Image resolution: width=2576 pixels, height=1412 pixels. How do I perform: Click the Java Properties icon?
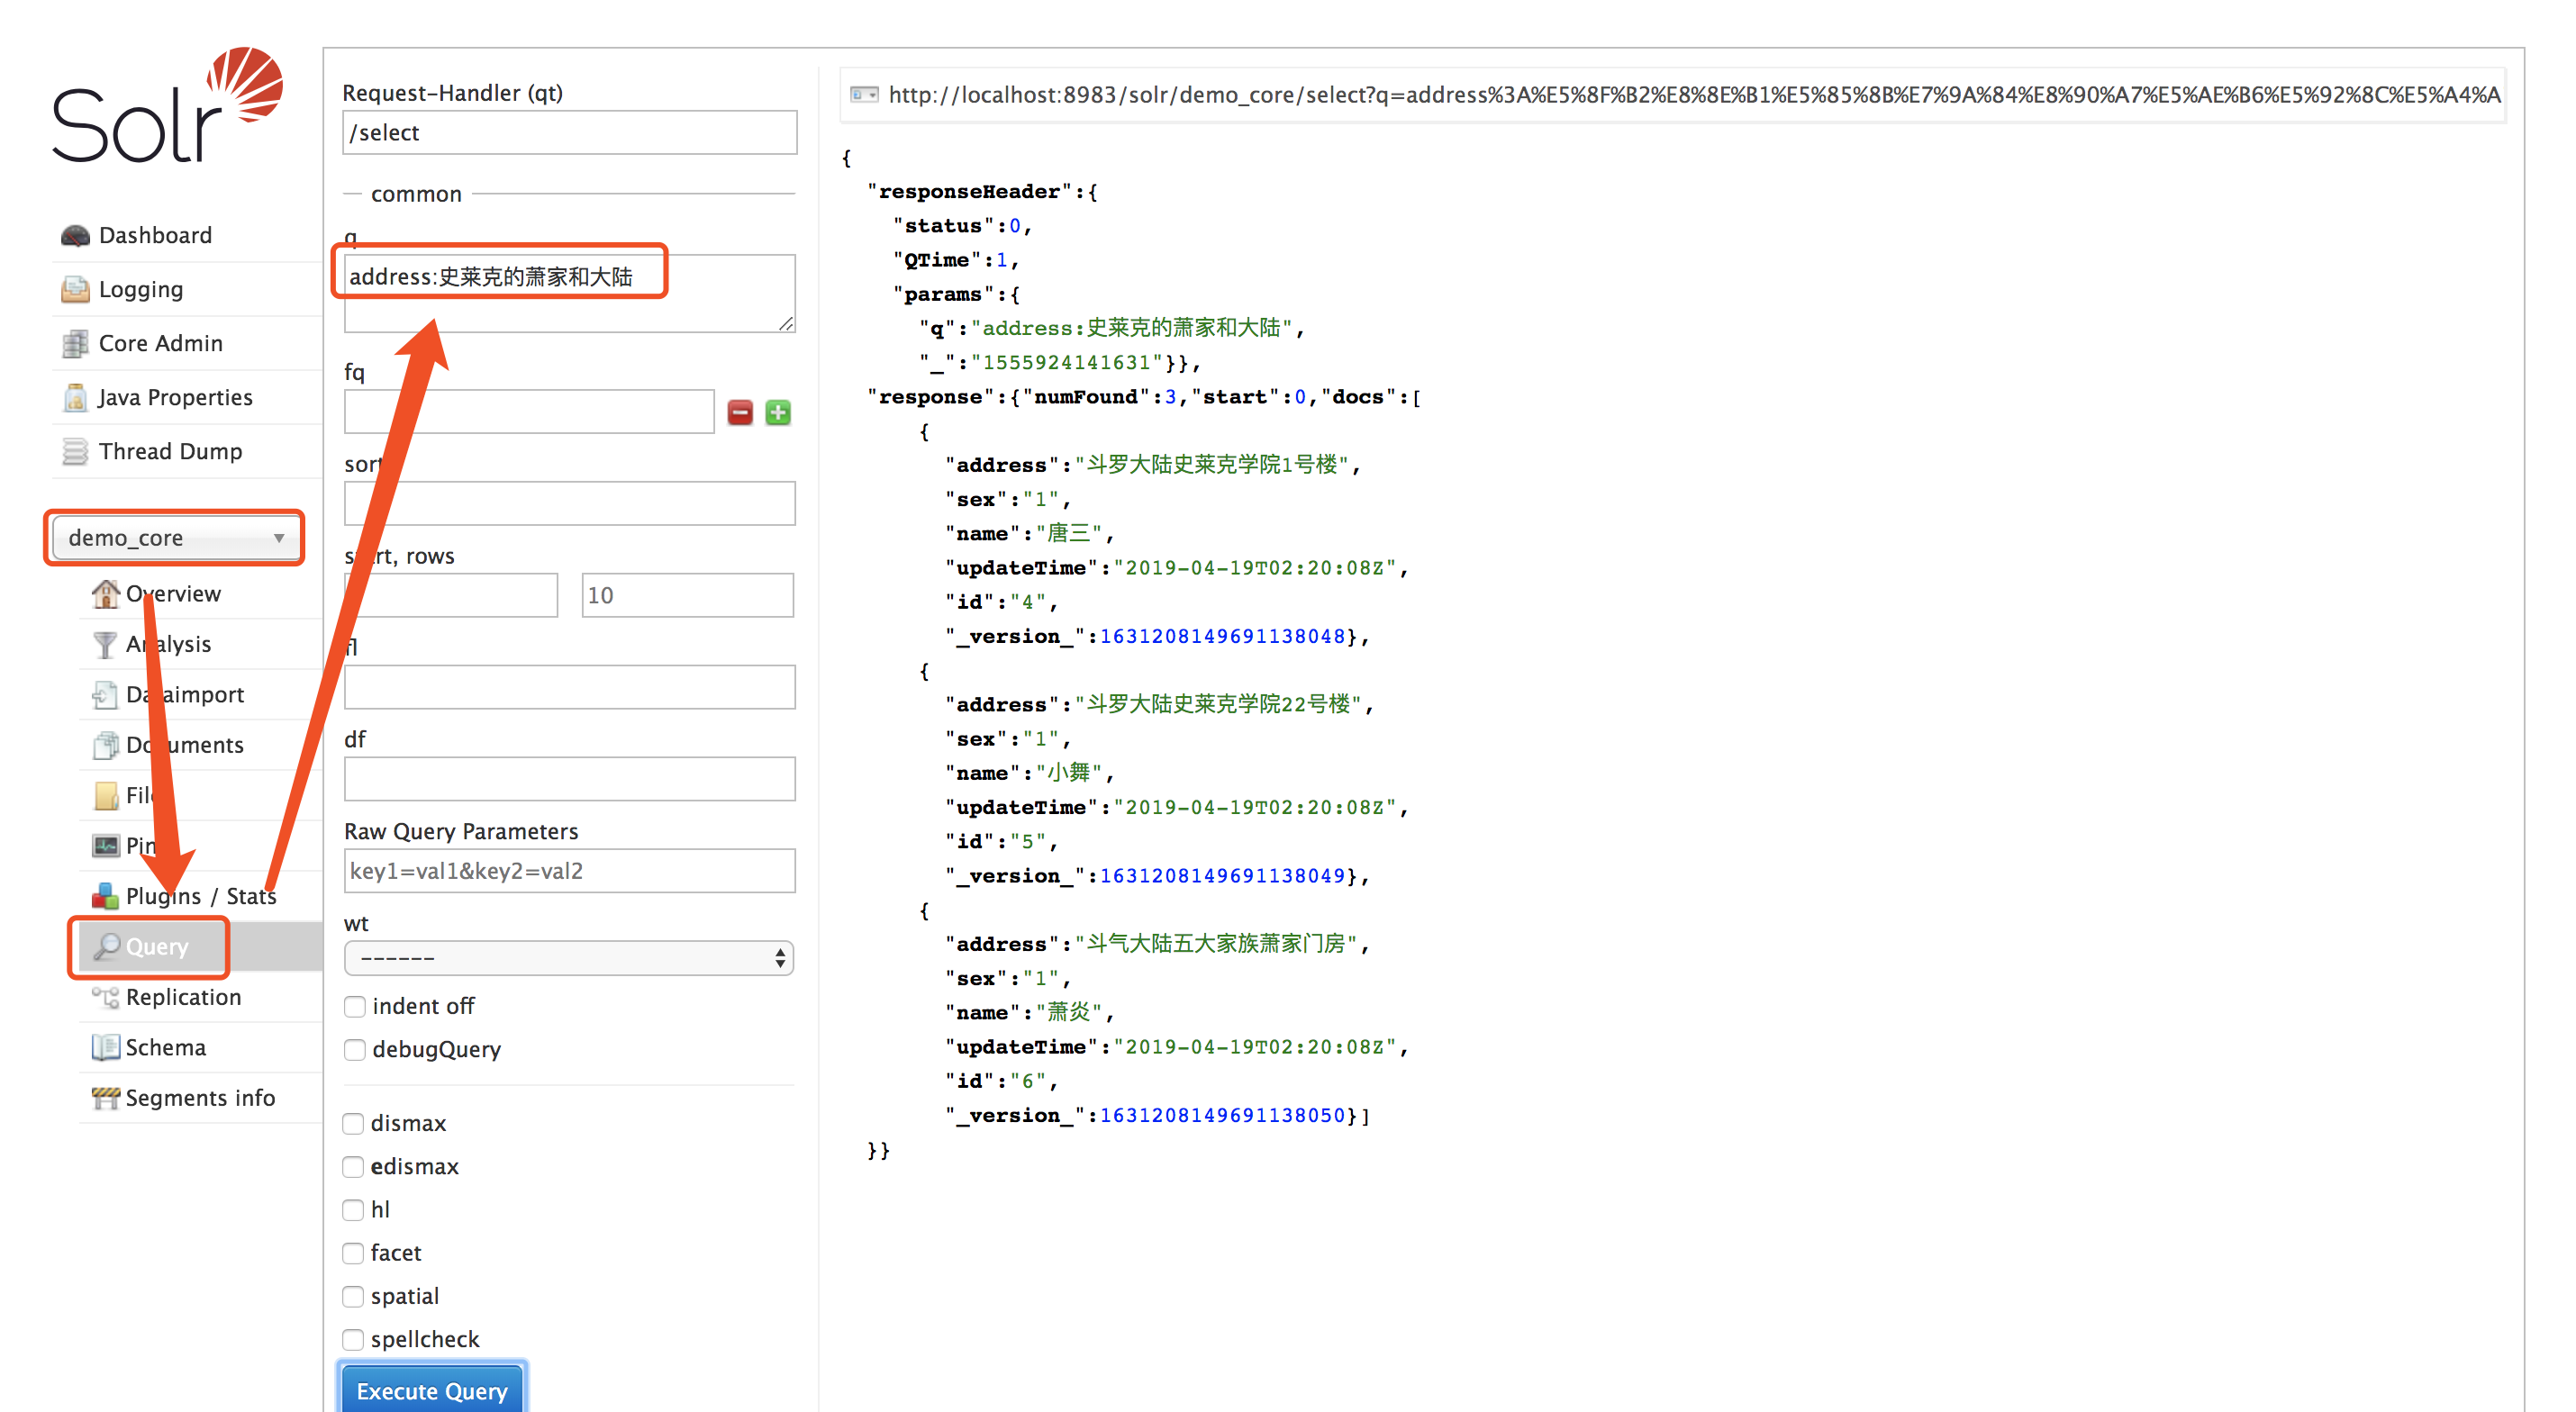74,397
